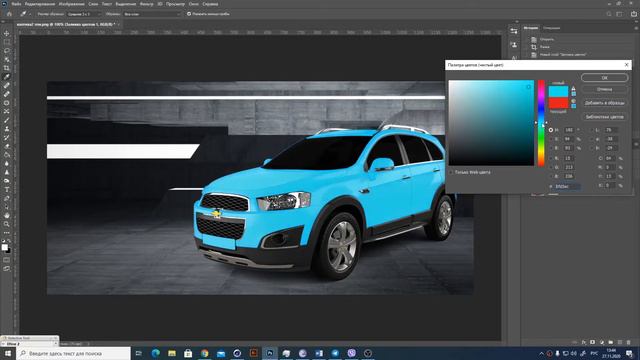Open the Файл menu
The height and width of the screenshot is (360, 640).
coord(16,4)
